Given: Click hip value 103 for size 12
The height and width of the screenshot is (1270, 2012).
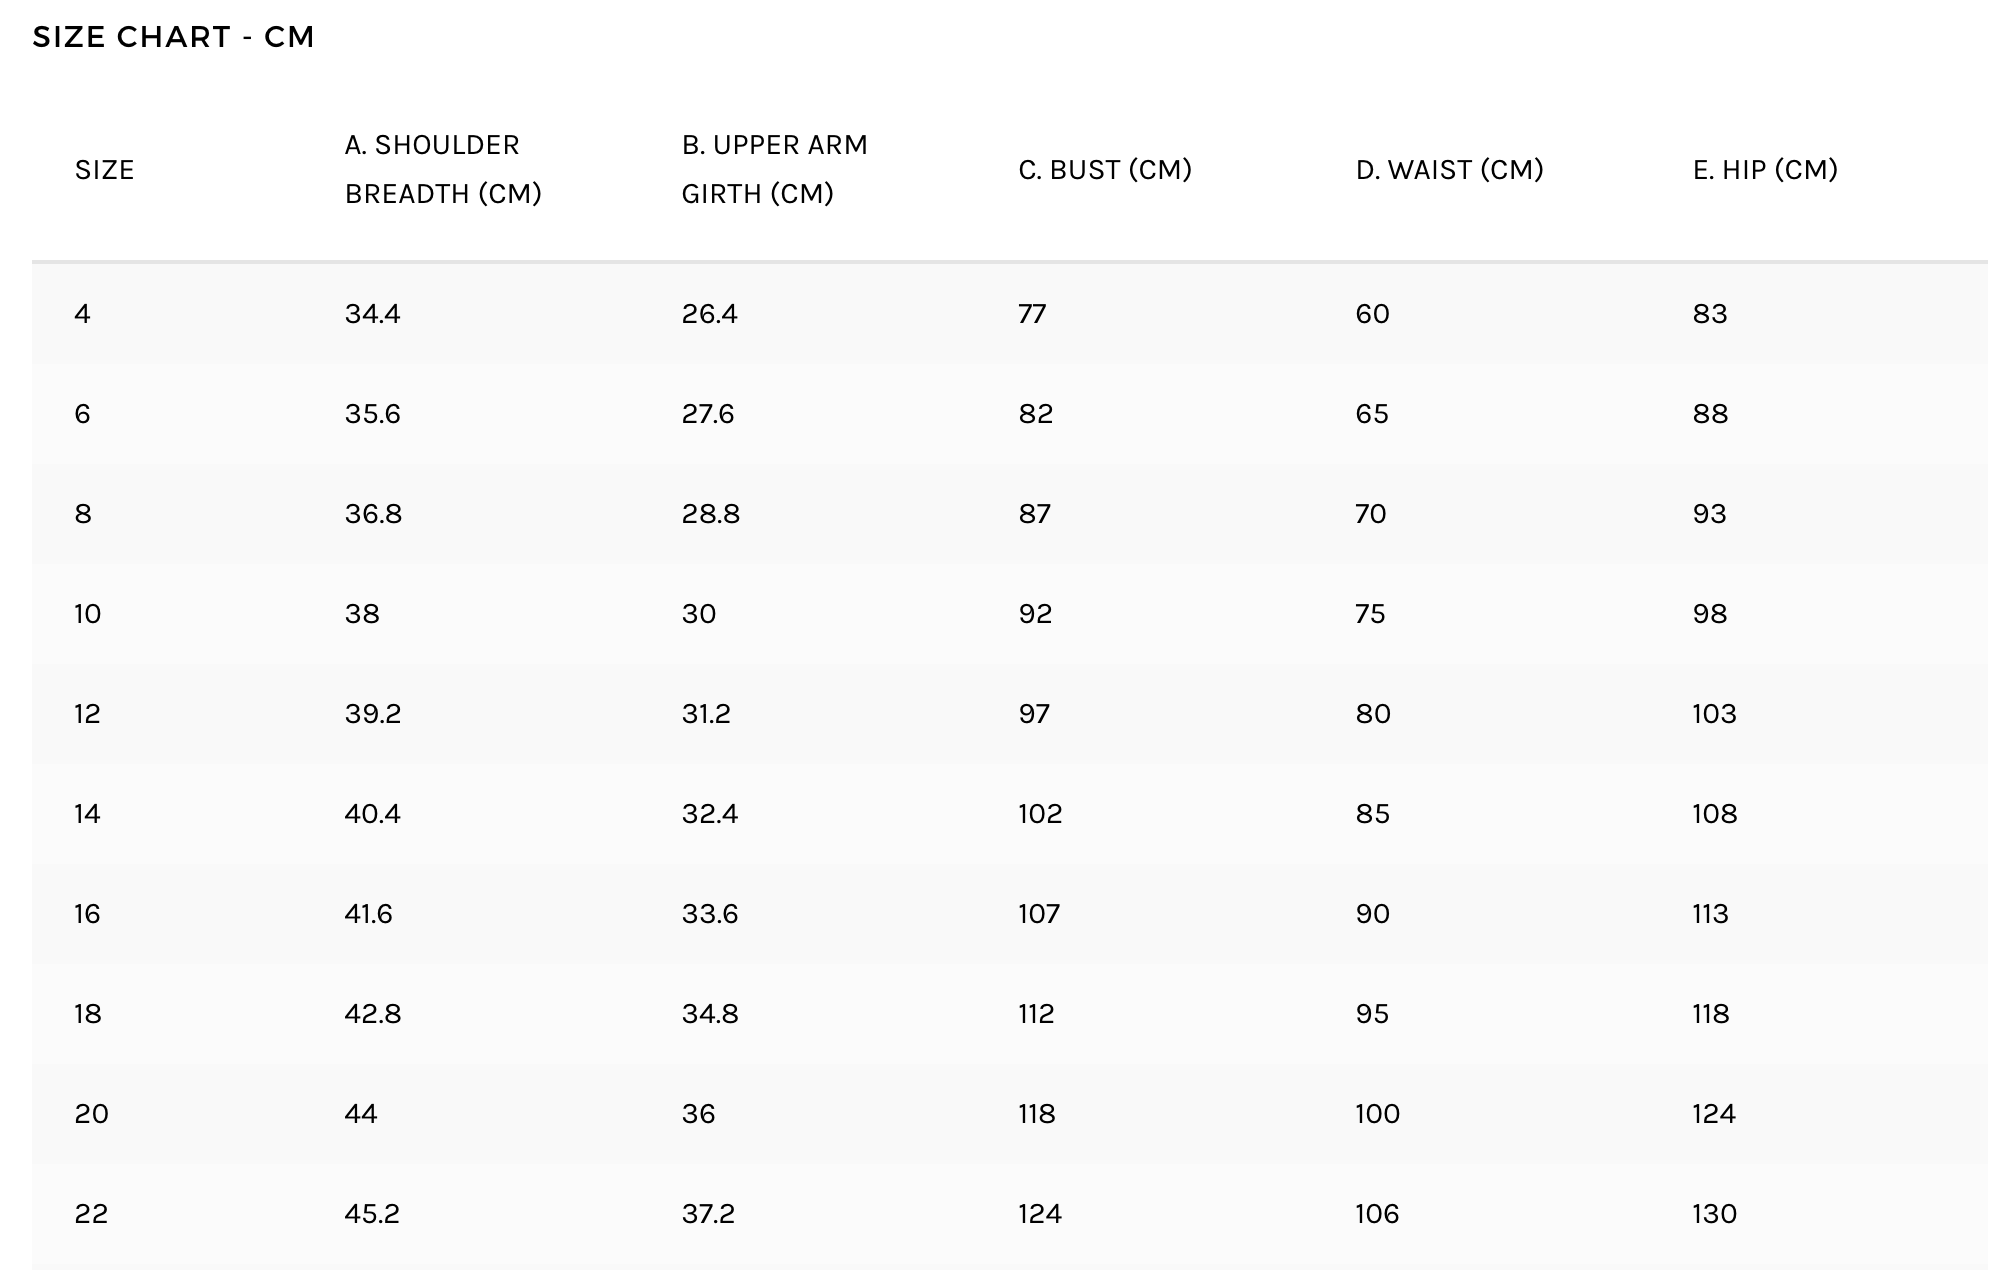Looking at the screenshot, I should click(1714, 714).
